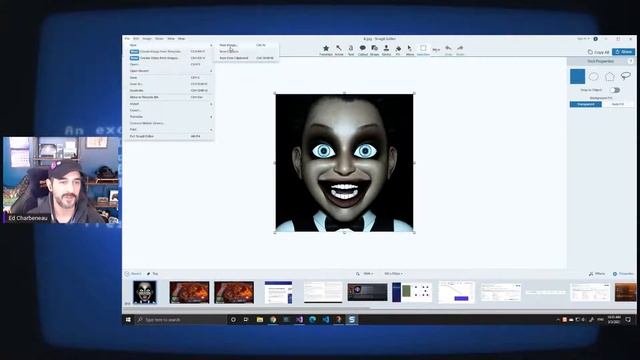Image resolution: width=640 pixels, height=360 pixels.
Task: Expand the Print submenu
Action: [169, 129]
